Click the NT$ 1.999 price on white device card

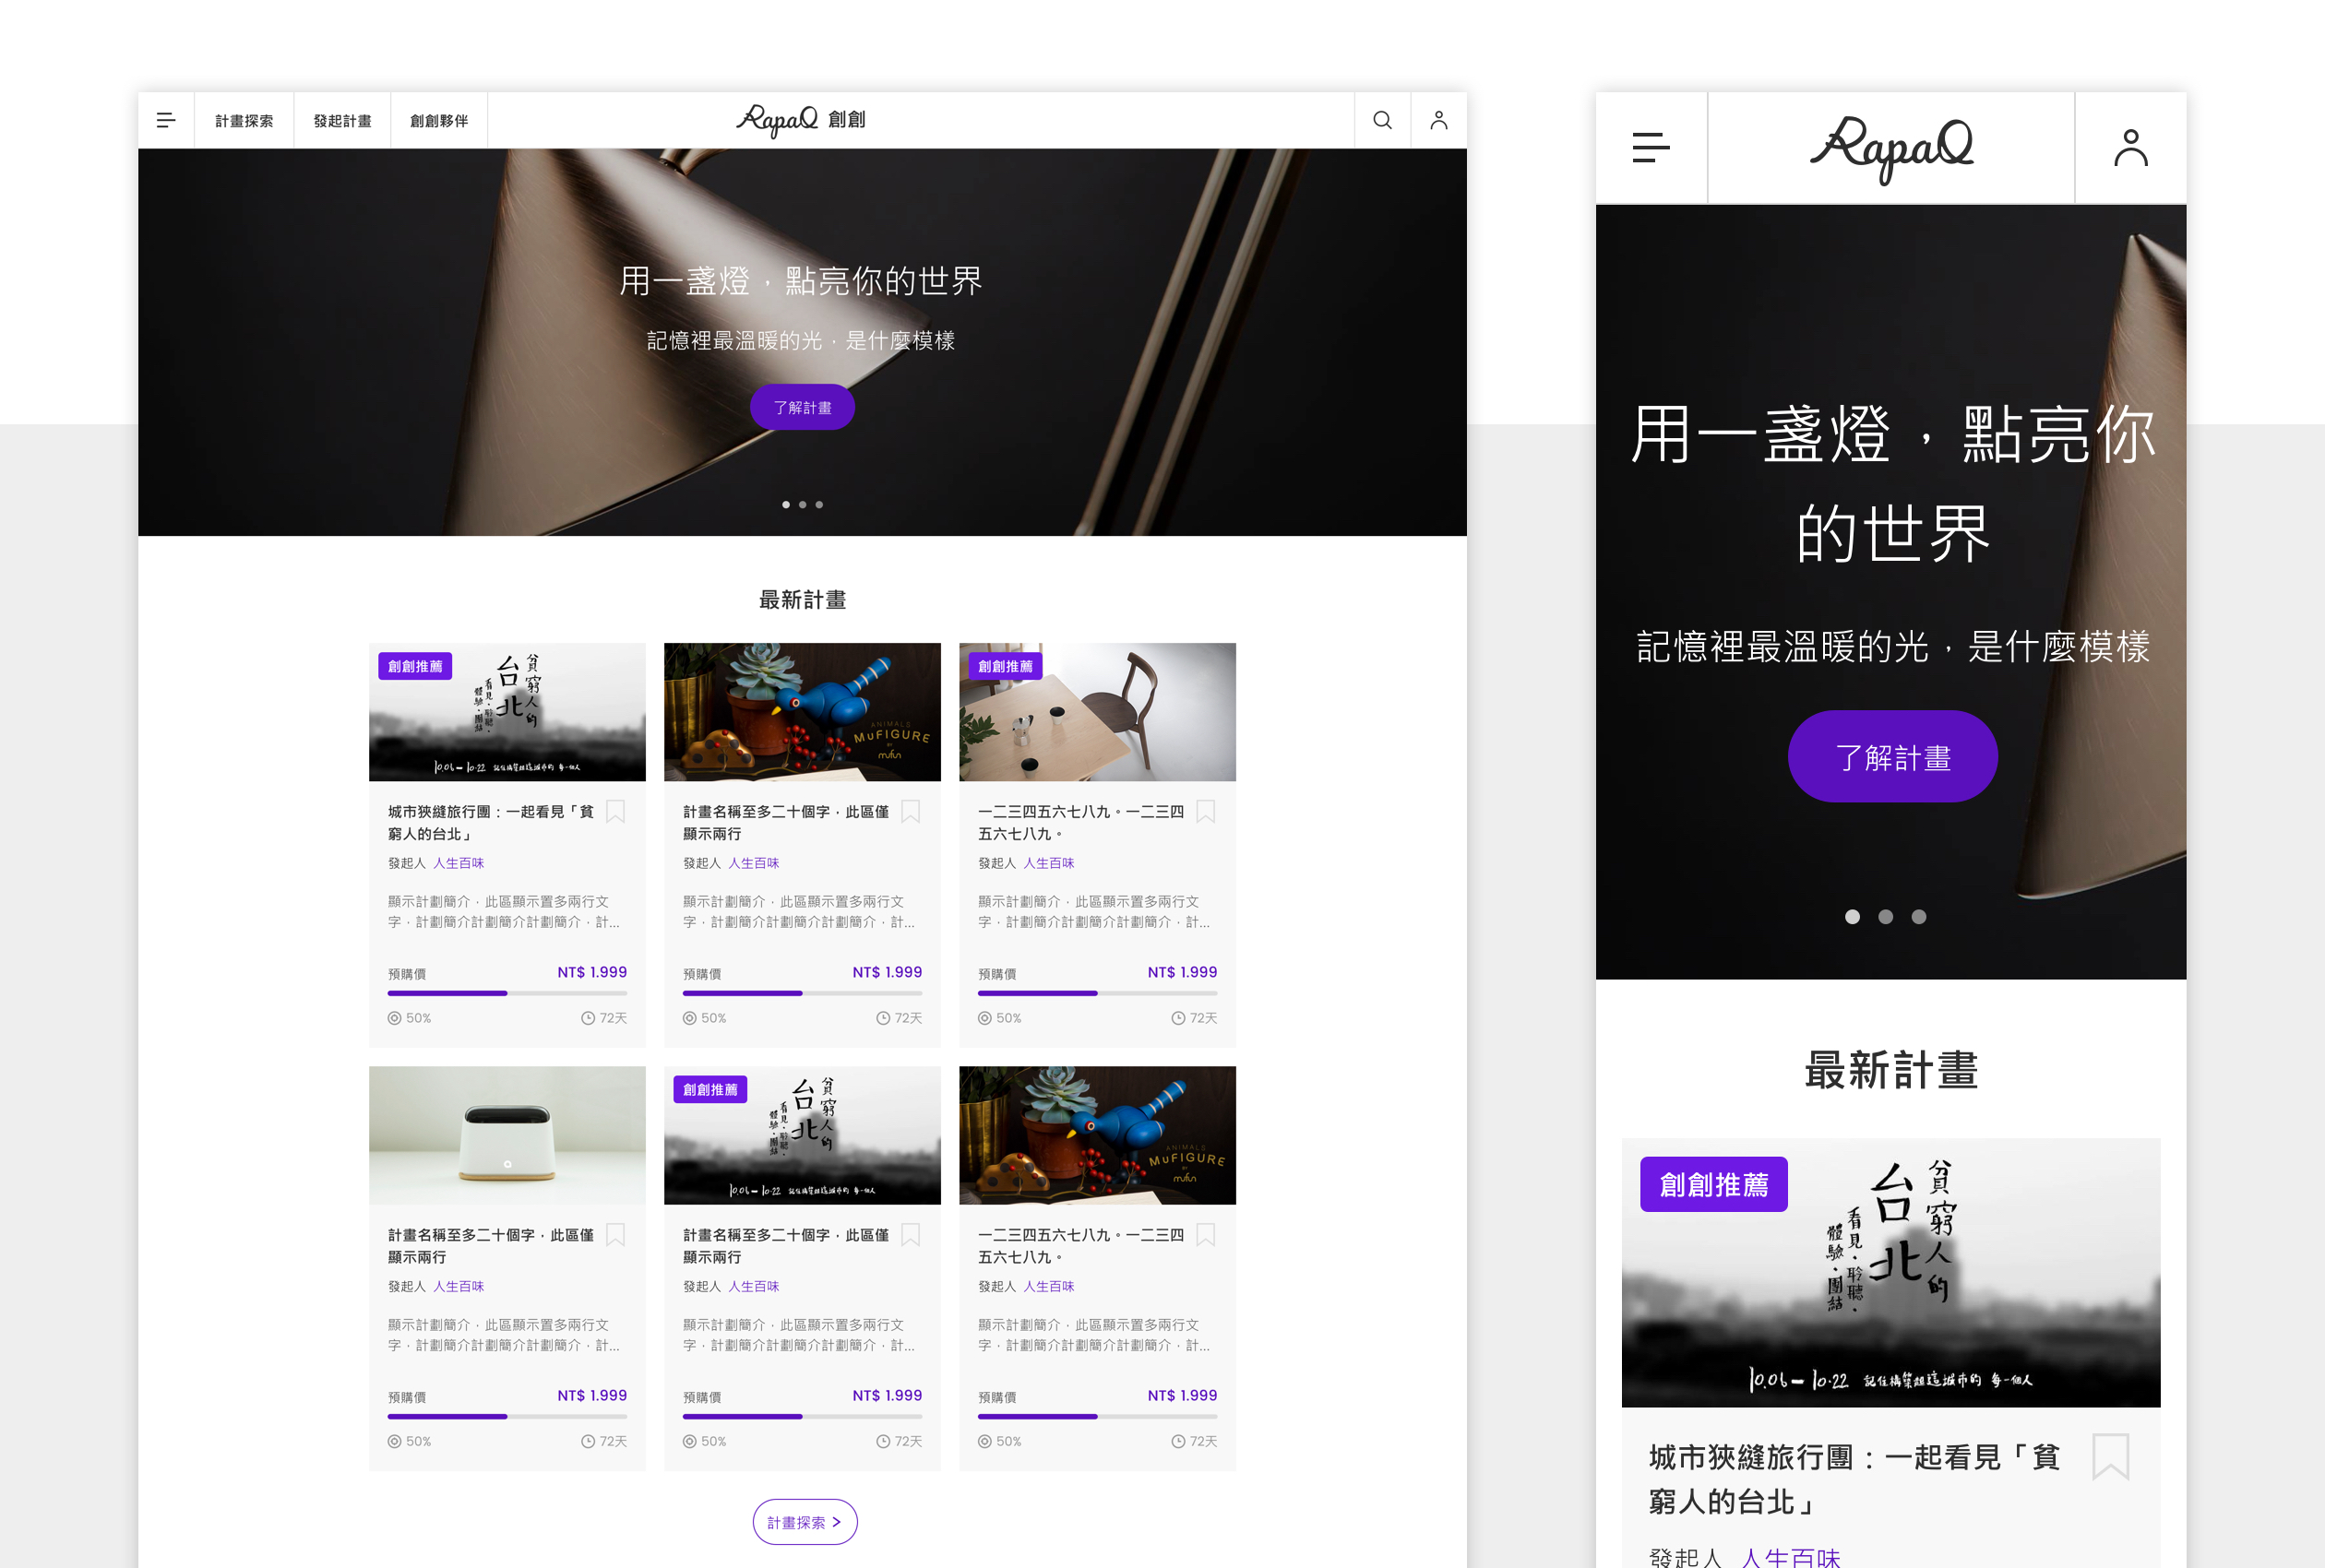pos(592,1395)
